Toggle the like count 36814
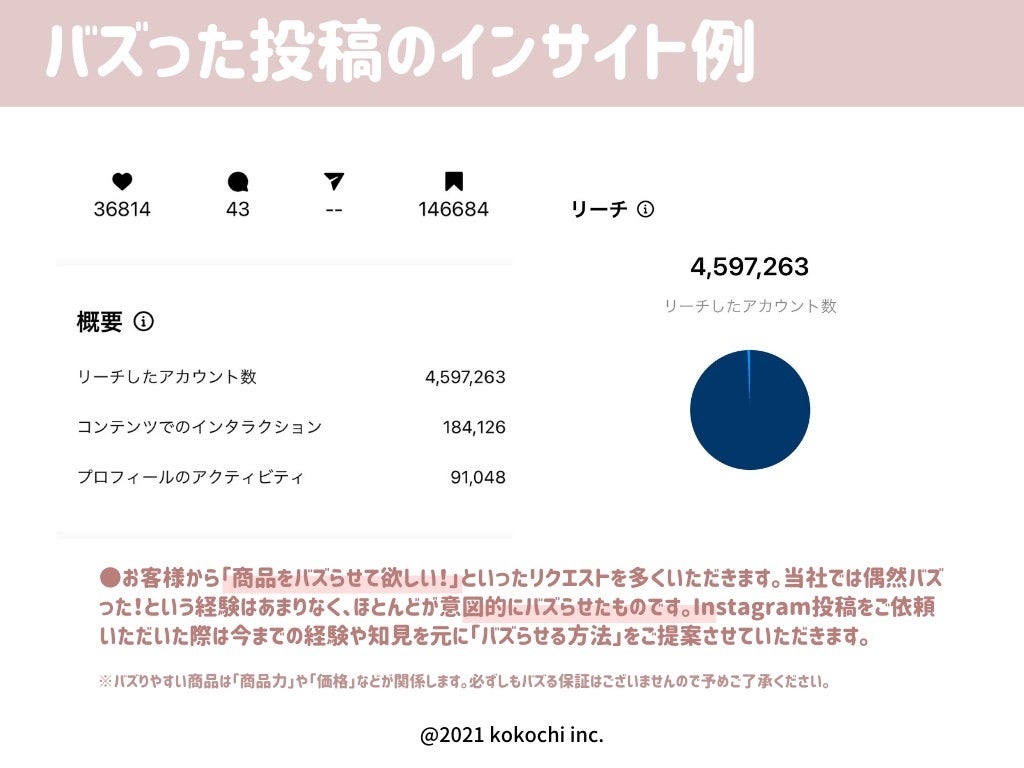The height and width of the screenshot is (768, 1024). (120, 210)
